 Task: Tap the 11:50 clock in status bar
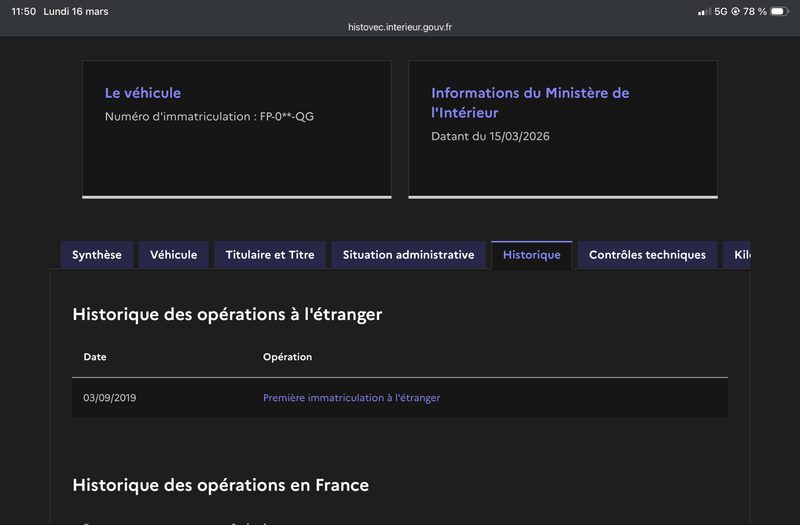23,12
